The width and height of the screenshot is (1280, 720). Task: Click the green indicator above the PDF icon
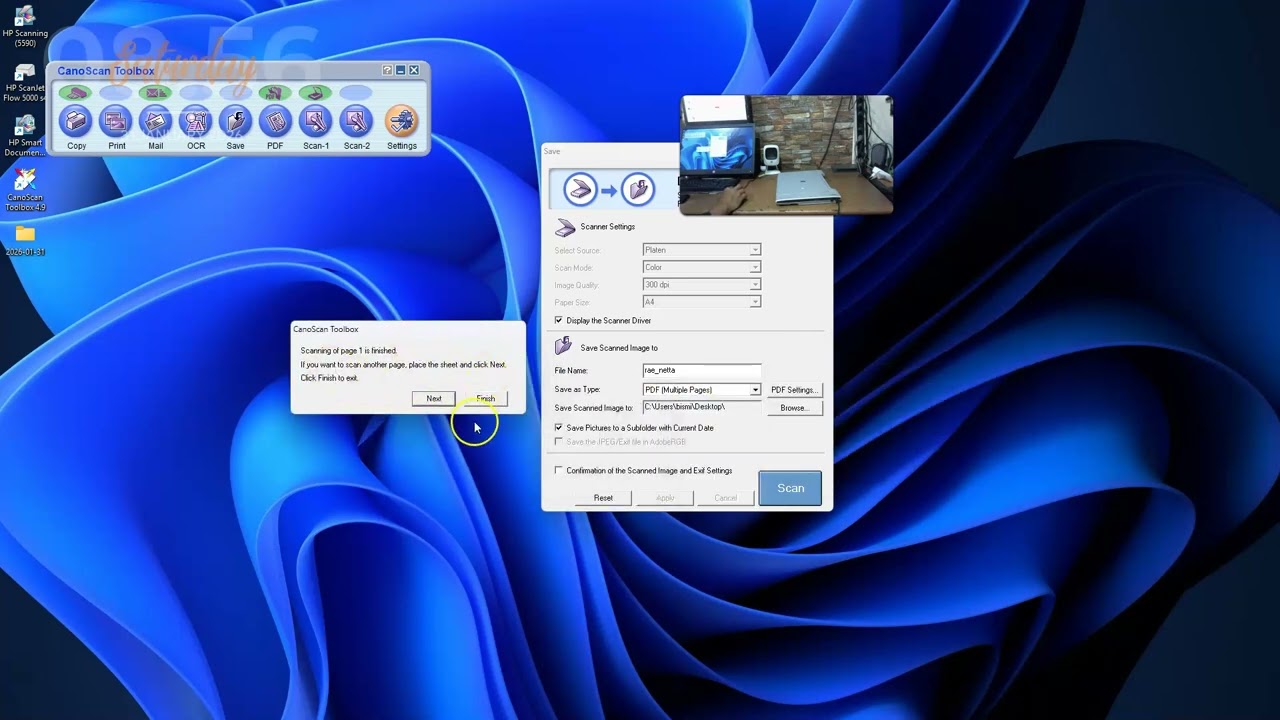click(275, 93)
